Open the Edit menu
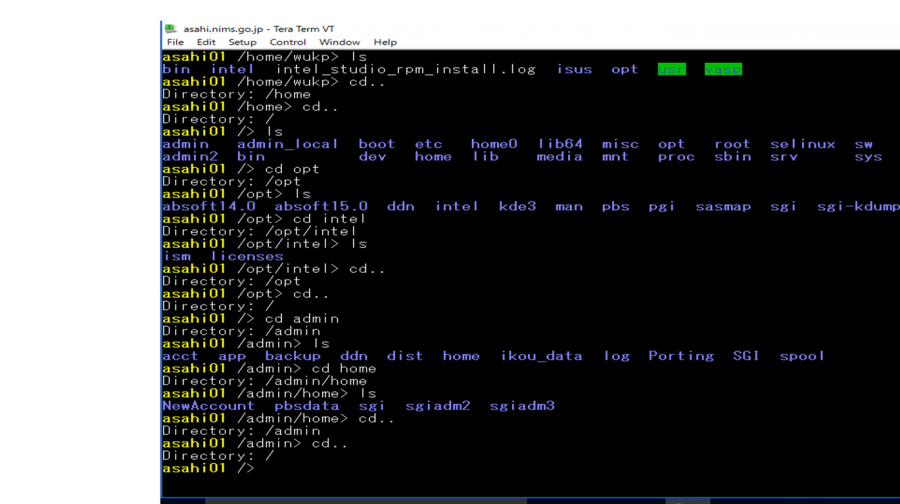The image size is (900, 504). (x=205, y=42)
